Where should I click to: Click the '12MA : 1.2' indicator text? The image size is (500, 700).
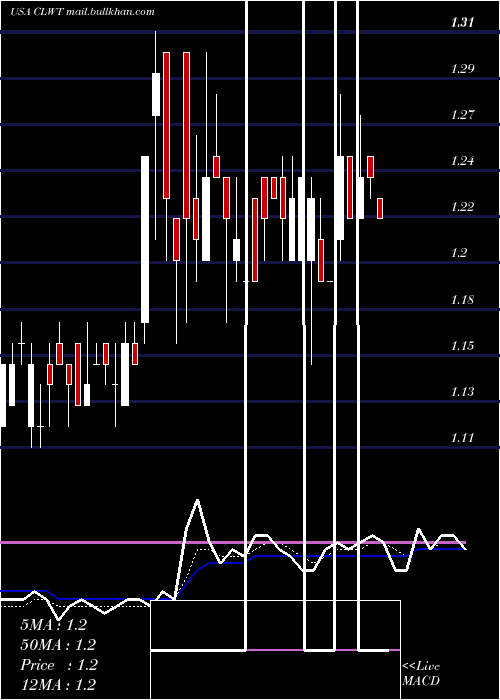[58, 685]
